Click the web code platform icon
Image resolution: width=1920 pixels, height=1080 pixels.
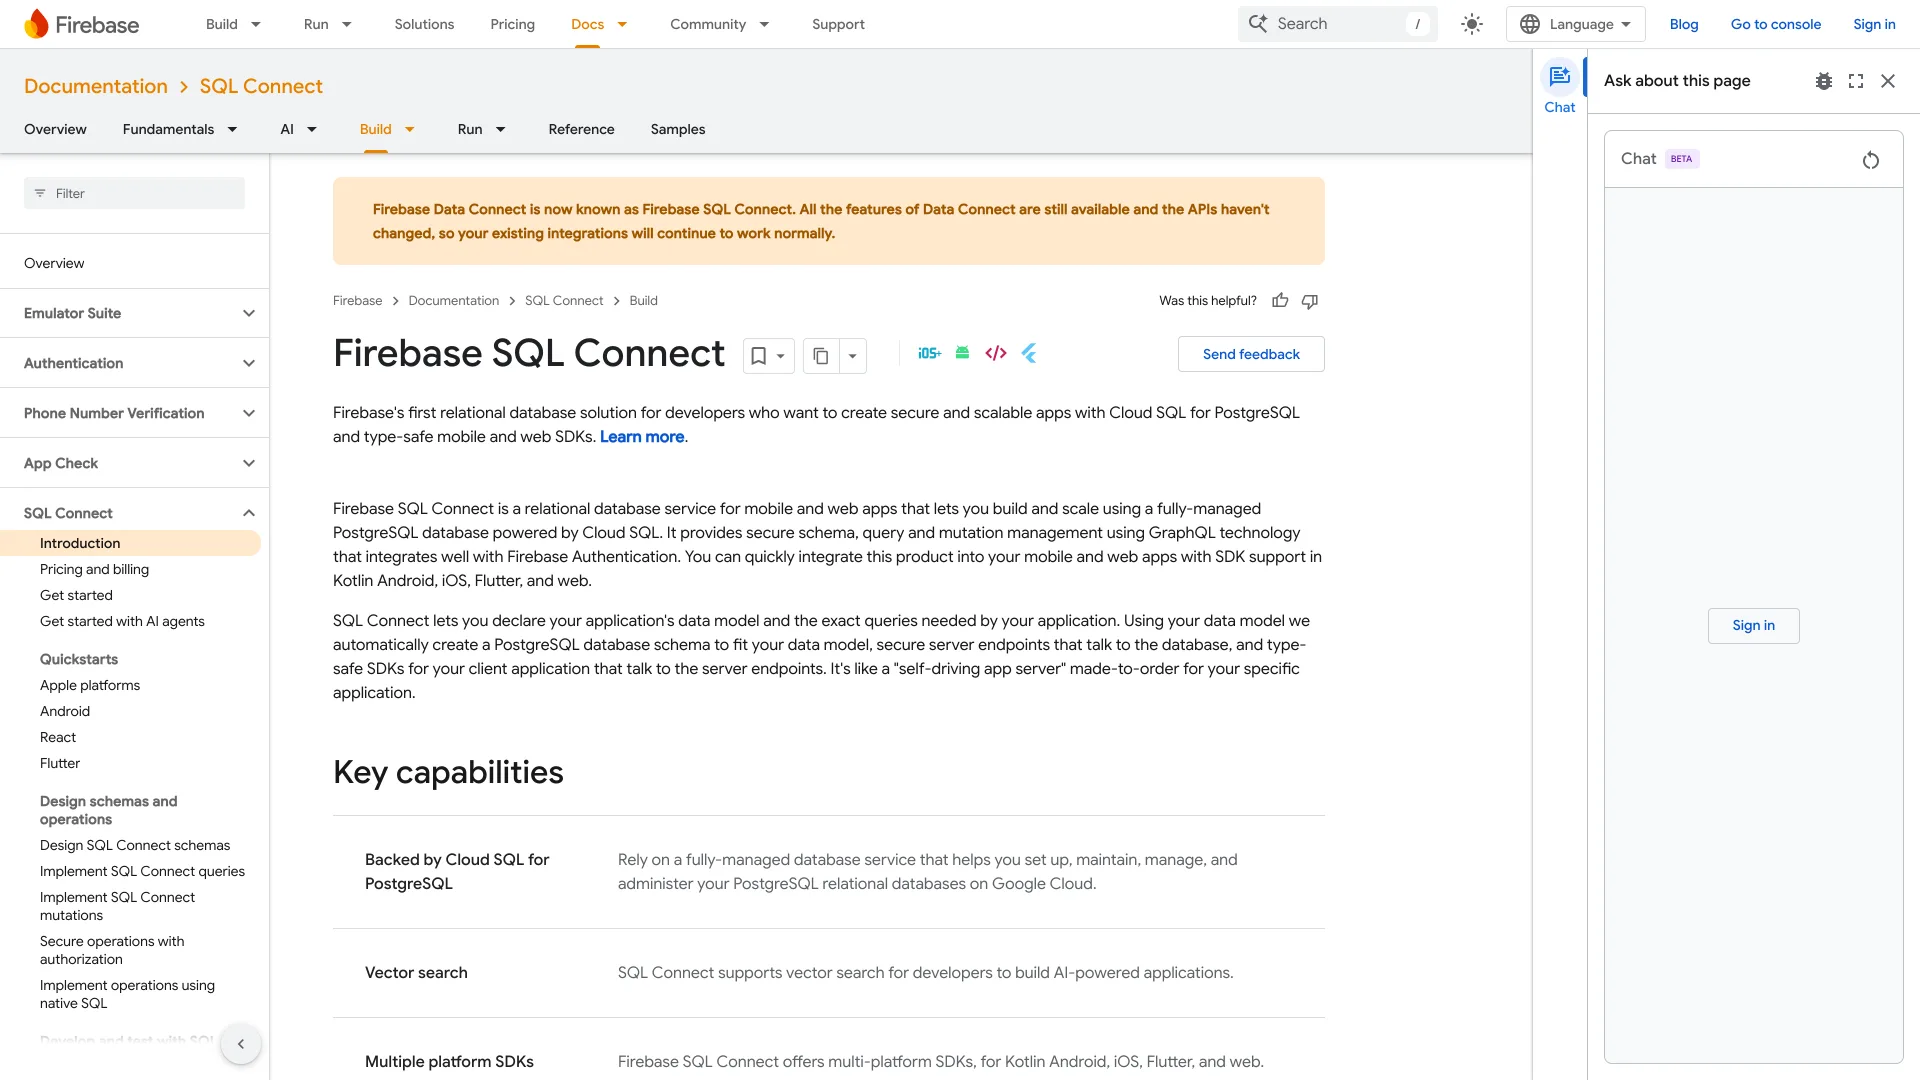pos(996,353)
